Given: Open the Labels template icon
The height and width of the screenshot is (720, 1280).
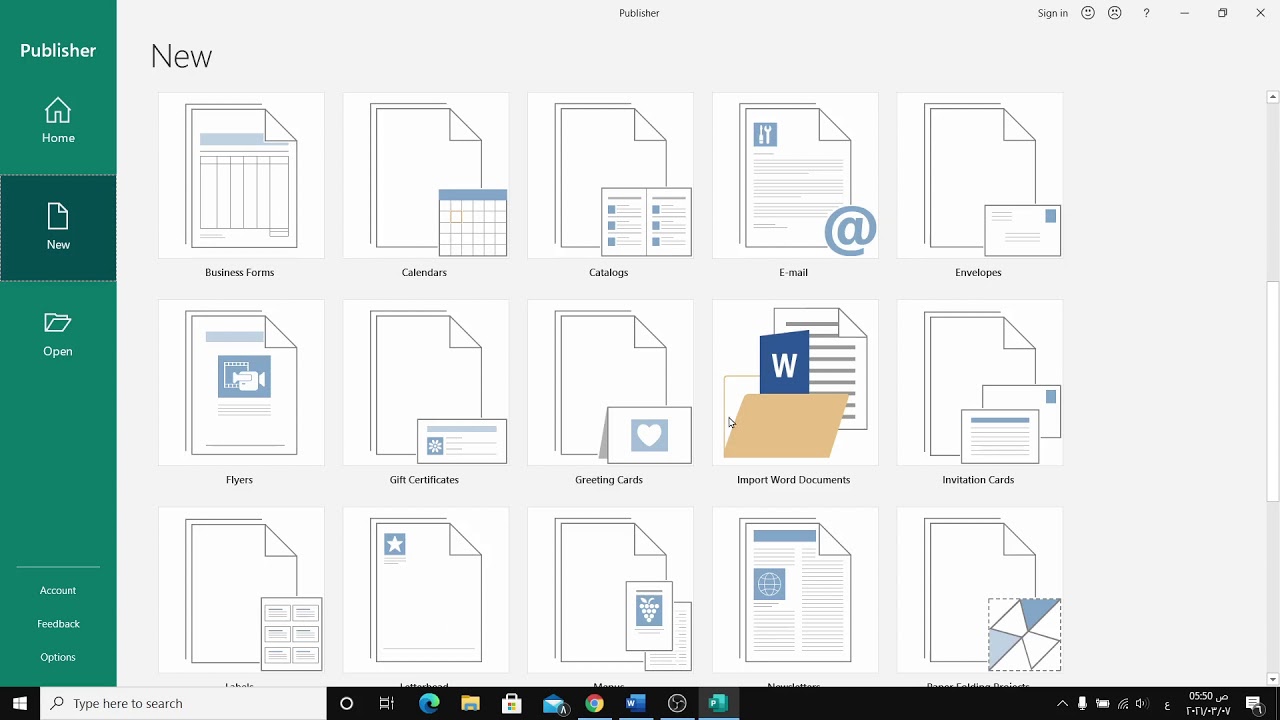Looking at the screenshot, I should pyautogui.click(x=240, y=591).
